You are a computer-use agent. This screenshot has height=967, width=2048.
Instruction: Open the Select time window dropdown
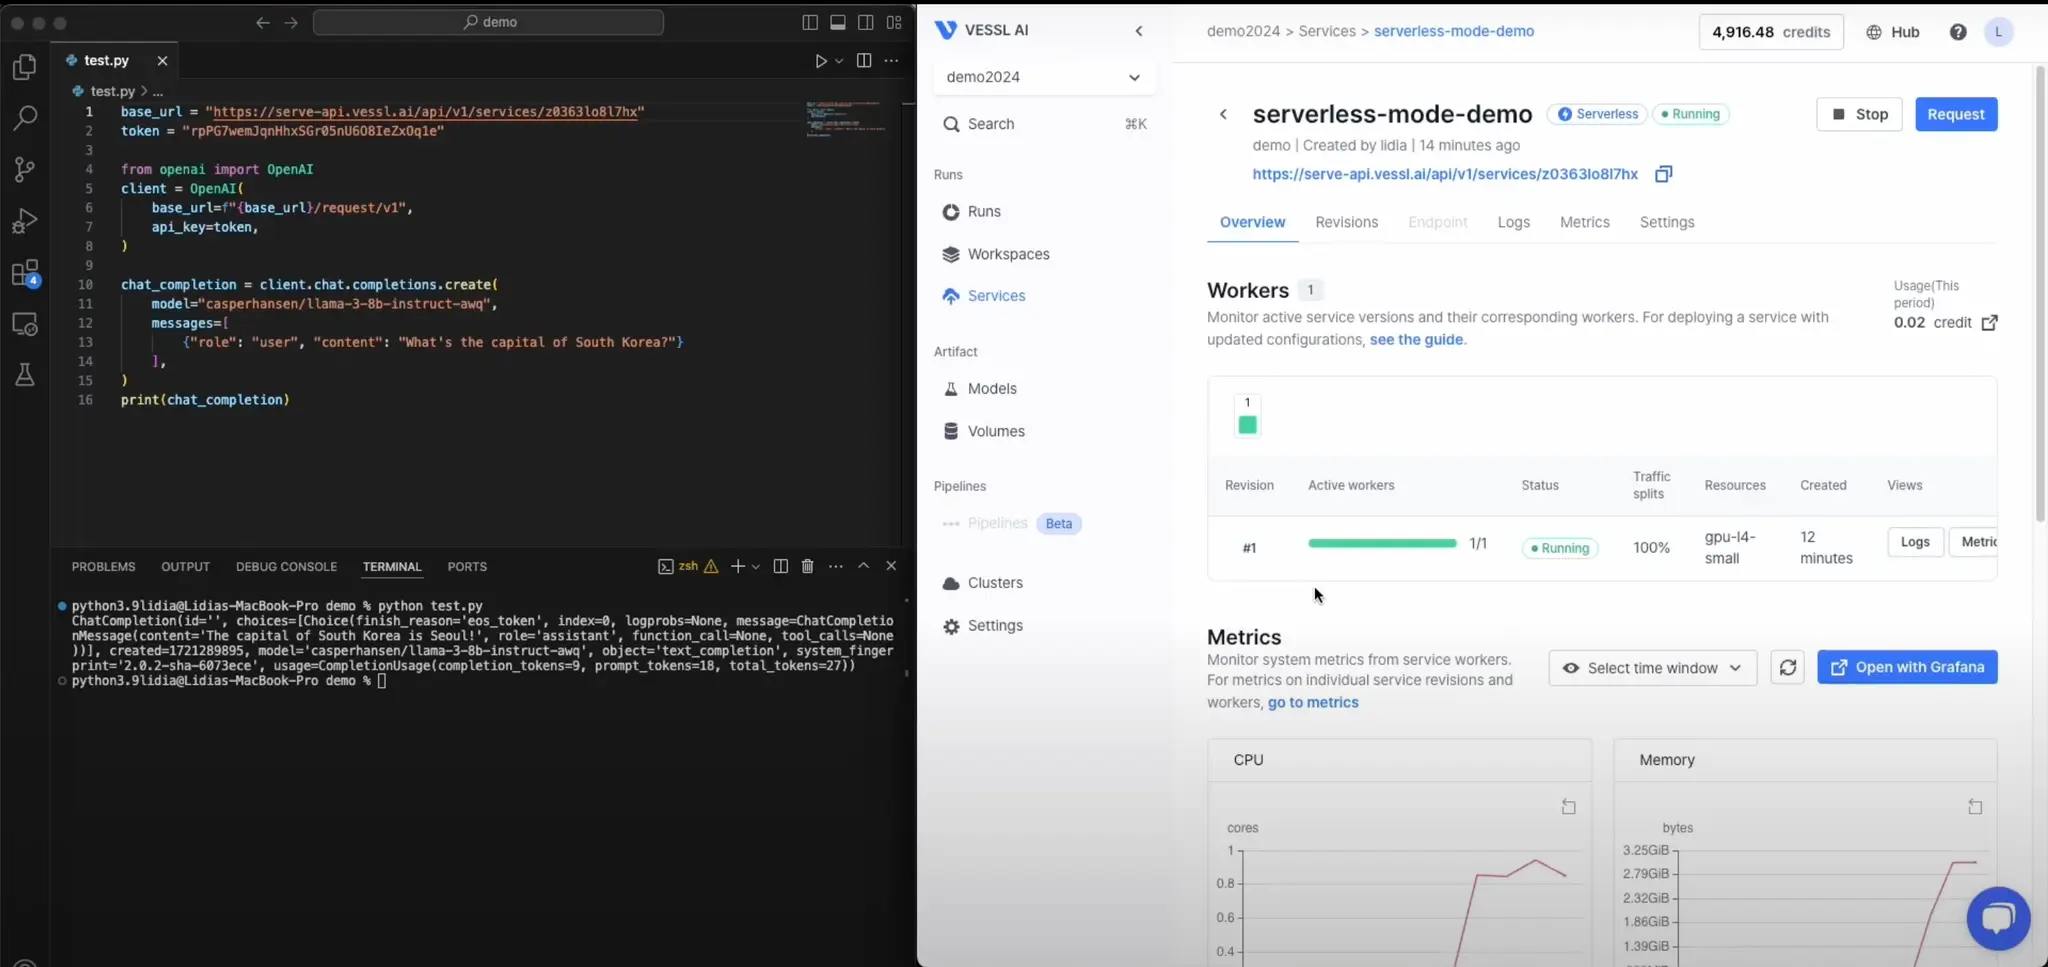pos(1652,668)
